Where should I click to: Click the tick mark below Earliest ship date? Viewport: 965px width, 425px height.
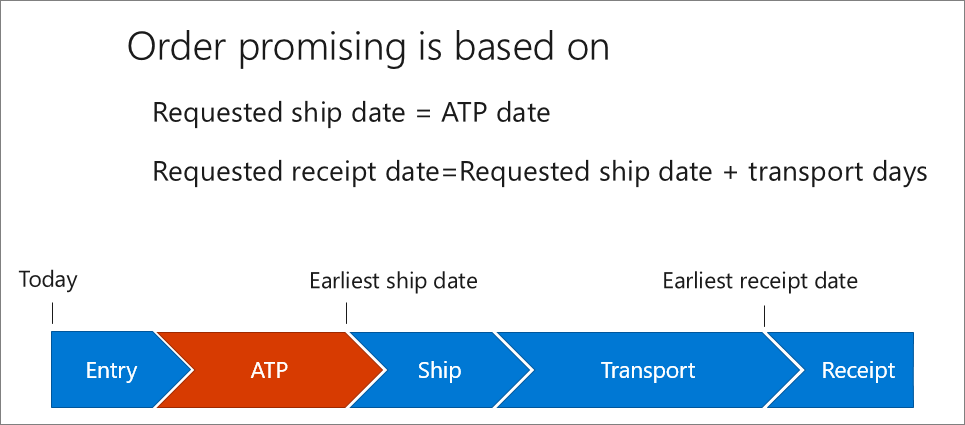coord(346,313)
